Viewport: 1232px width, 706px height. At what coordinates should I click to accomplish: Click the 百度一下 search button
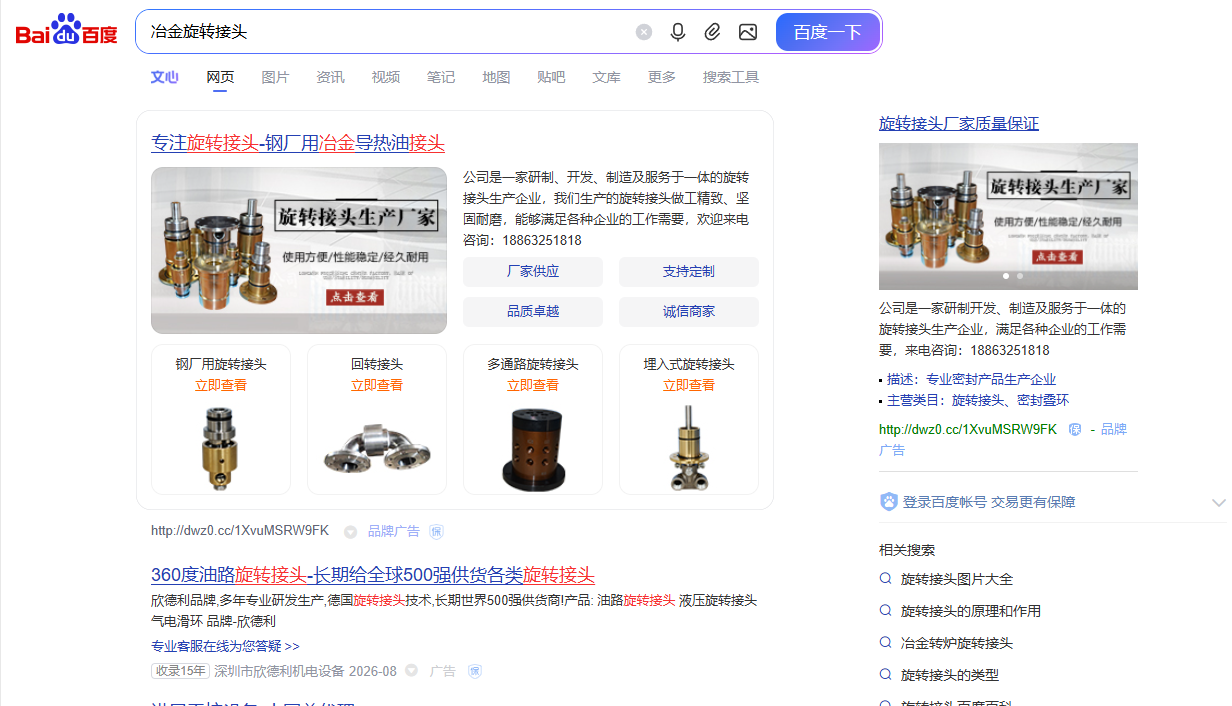coord(828,32)
